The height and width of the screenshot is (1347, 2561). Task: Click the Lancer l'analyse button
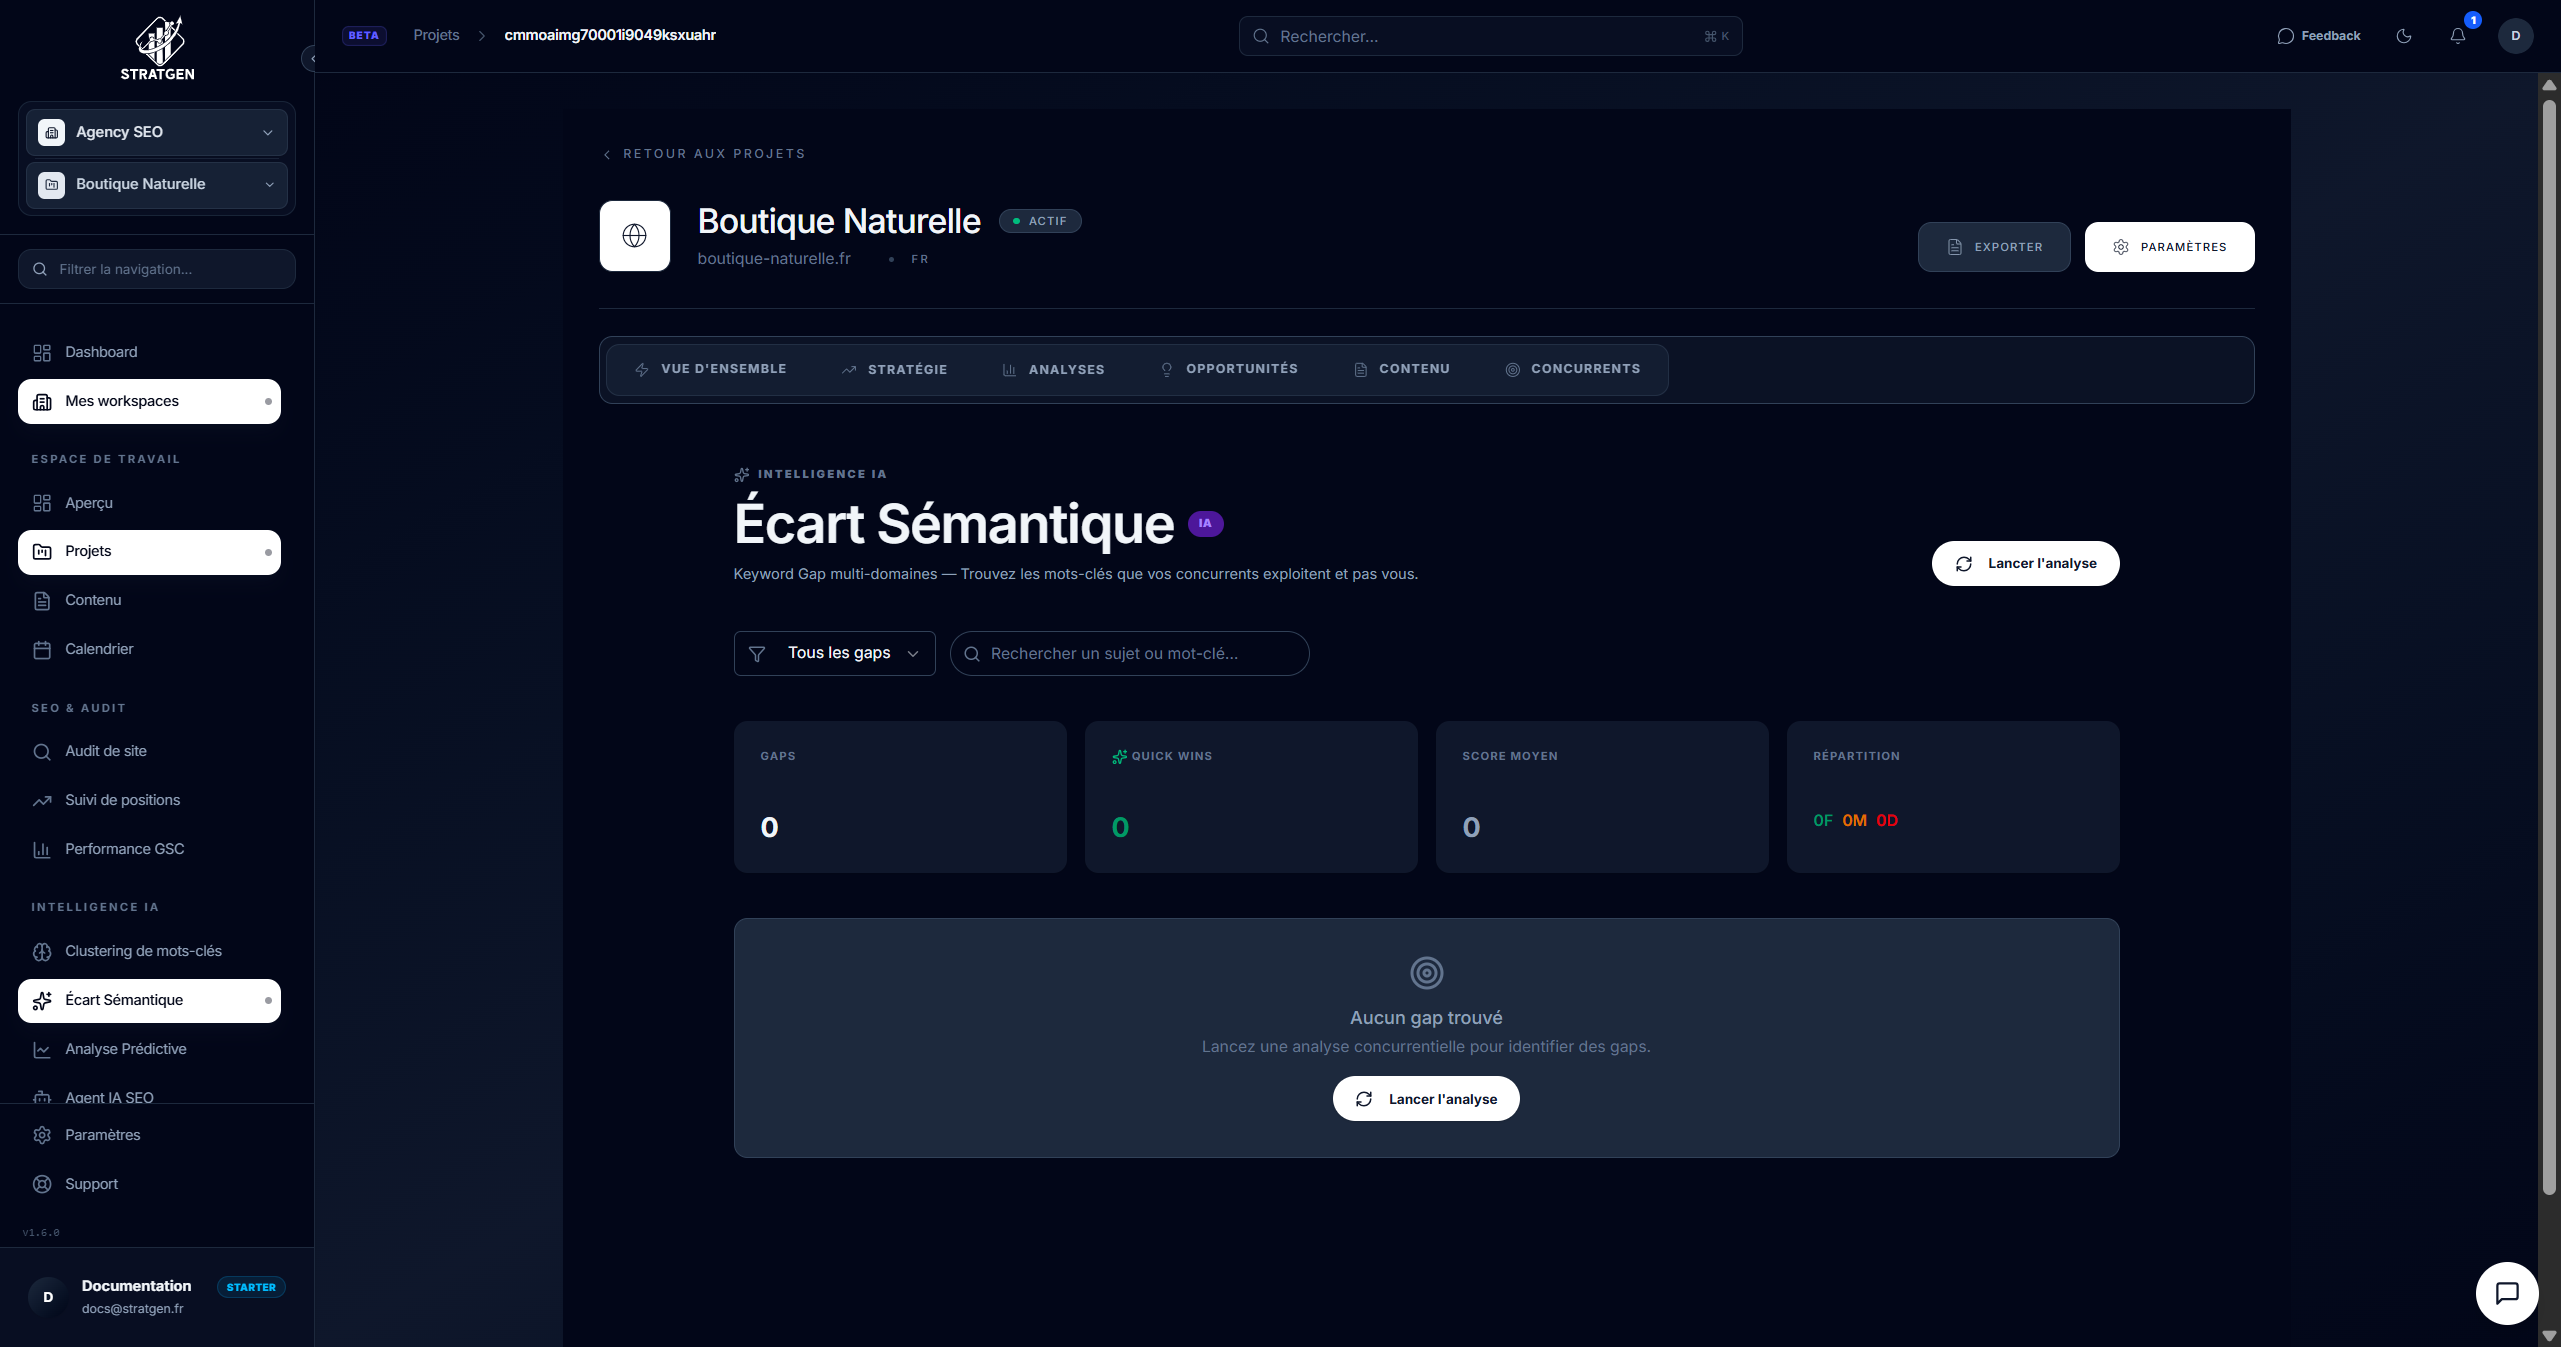(2025, 562)
